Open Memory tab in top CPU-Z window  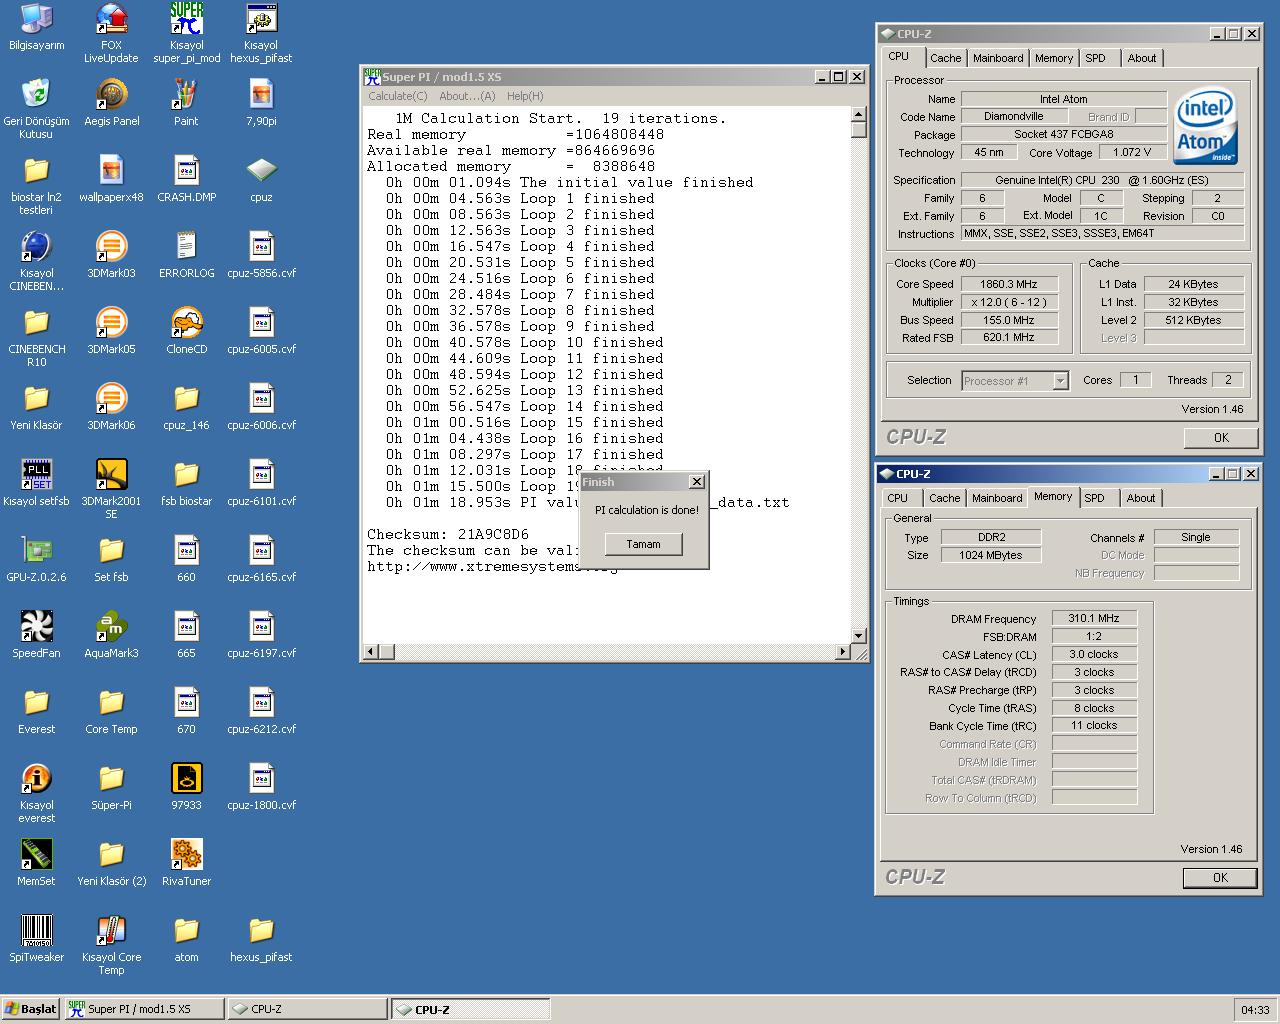point(1054,58)
